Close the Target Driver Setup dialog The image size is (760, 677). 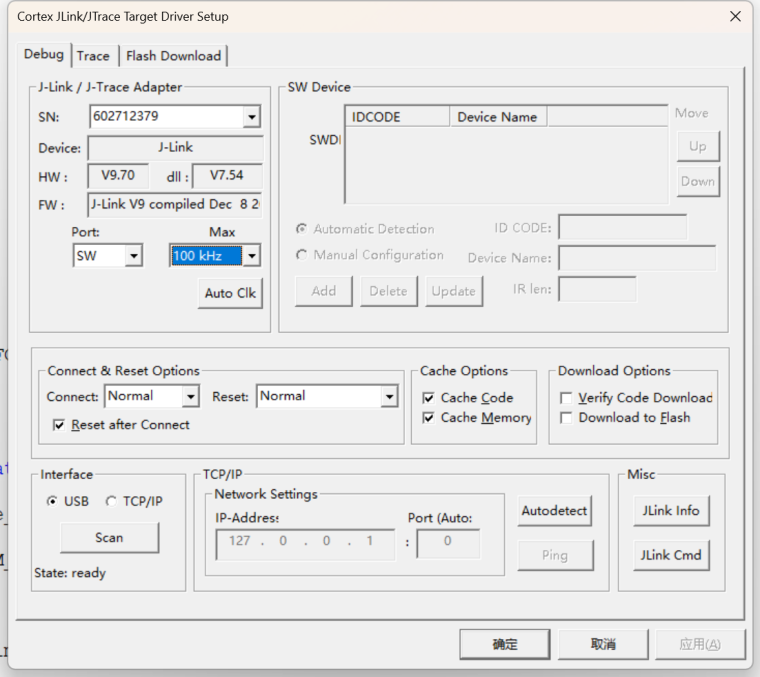pyautogui.click(x=735, y=16)
